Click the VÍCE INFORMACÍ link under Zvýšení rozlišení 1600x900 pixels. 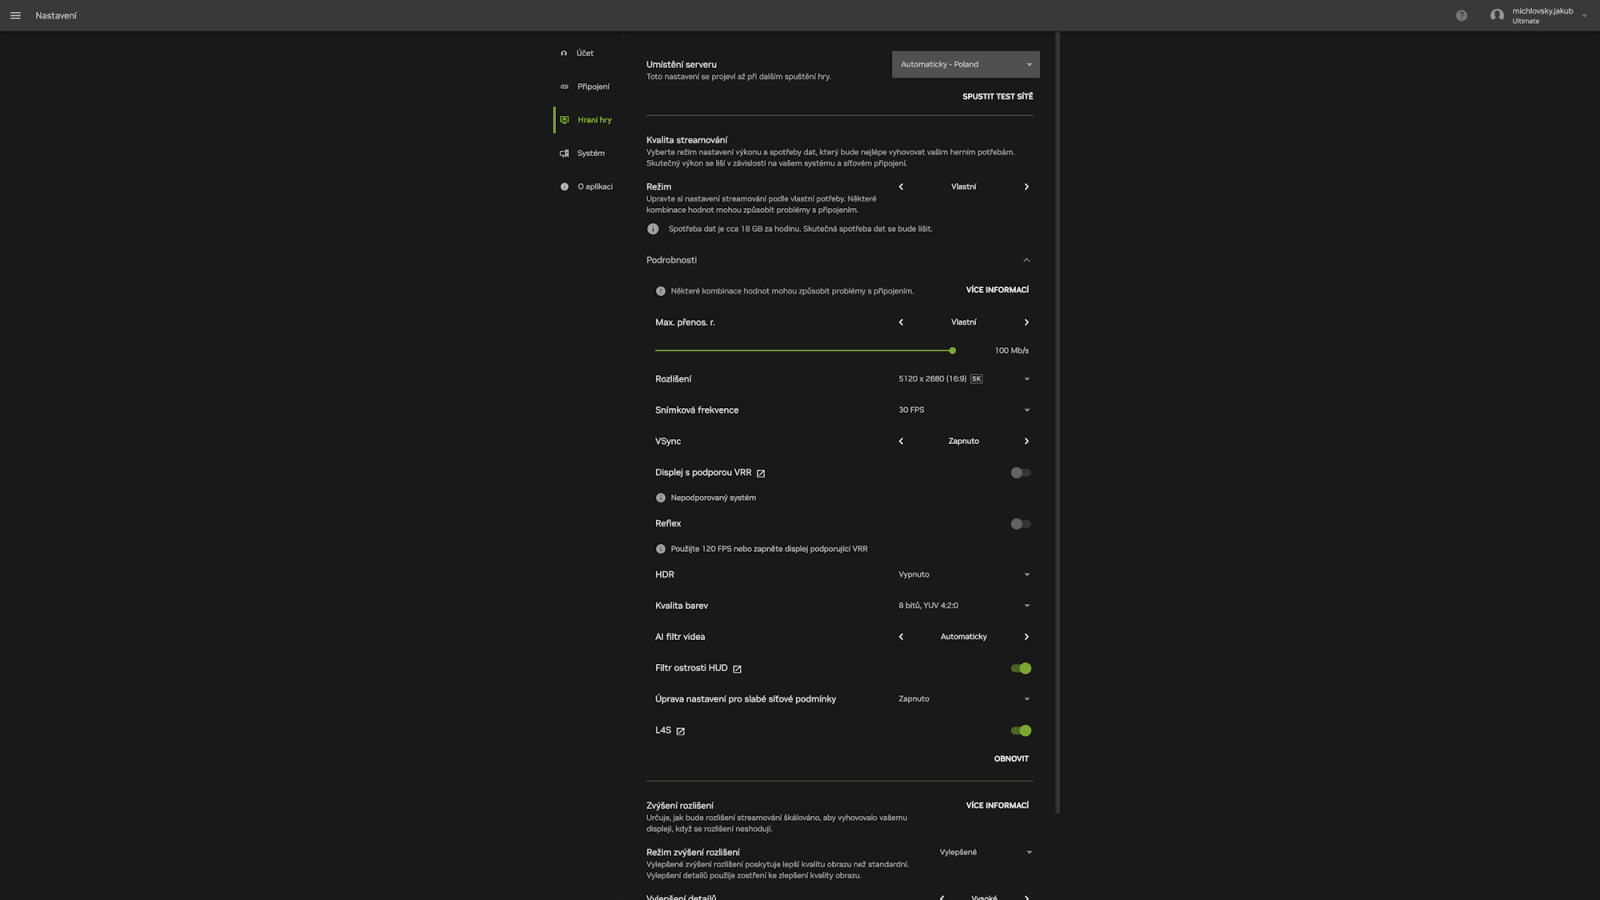(x=996, y=805)
